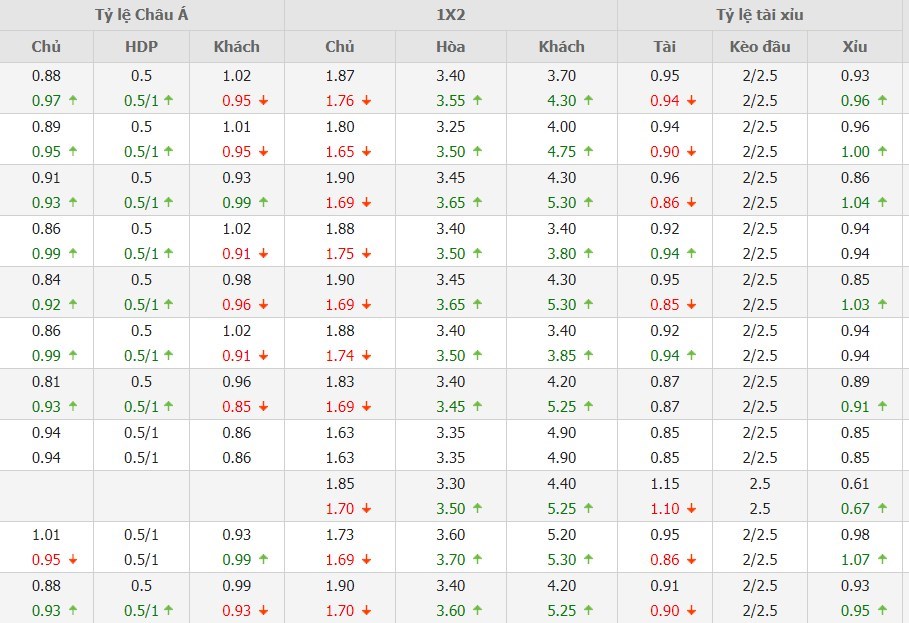Screen dimensions: 909x623
Task: Click the 1.15 Tài odds value
Action: click(x=665, y=484)
